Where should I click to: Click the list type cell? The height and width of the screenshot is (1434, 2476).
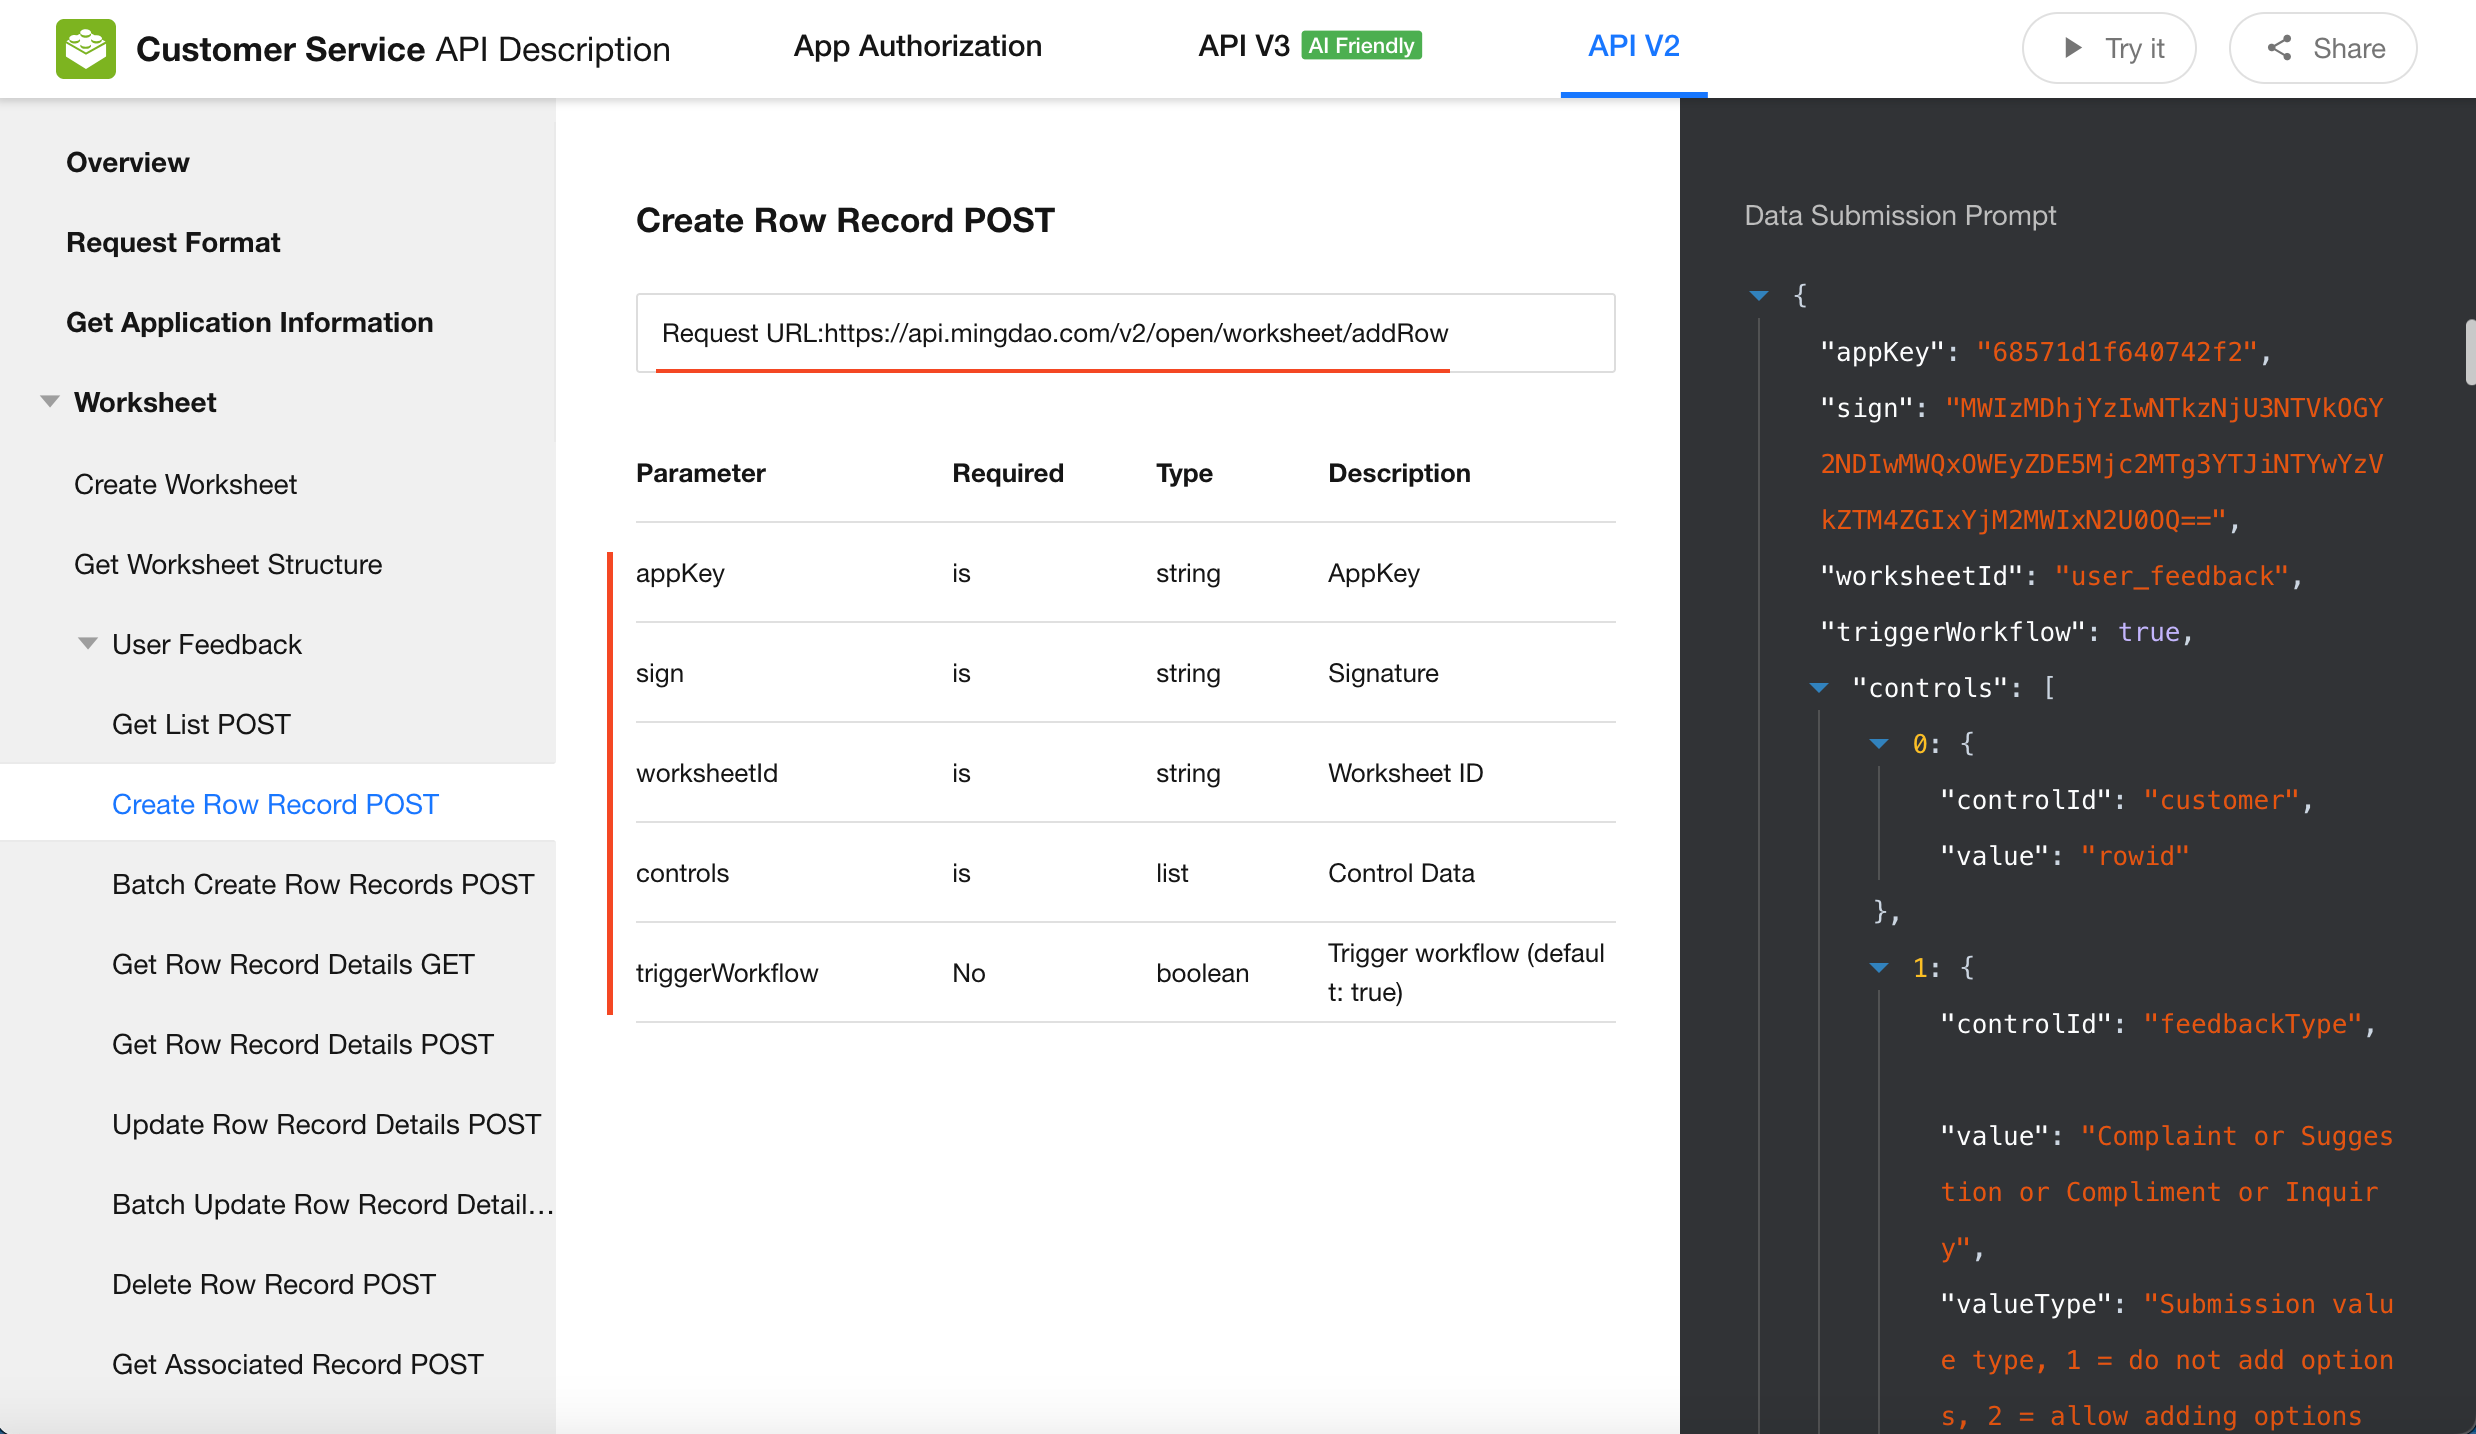pos(1172,873)
